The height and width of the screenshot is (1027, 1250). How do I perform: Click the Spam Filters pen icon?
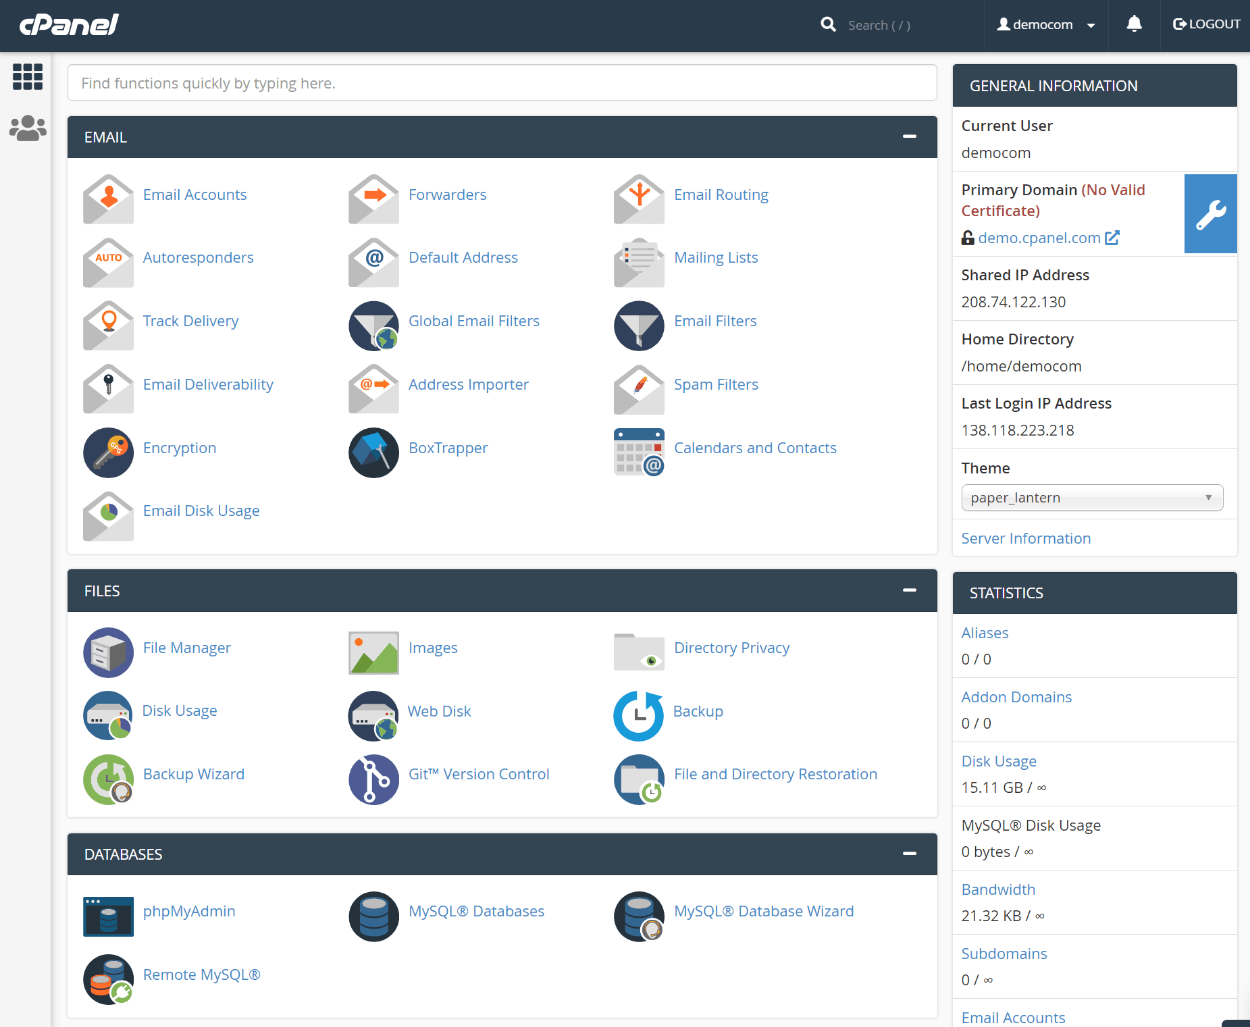[639, 388]
